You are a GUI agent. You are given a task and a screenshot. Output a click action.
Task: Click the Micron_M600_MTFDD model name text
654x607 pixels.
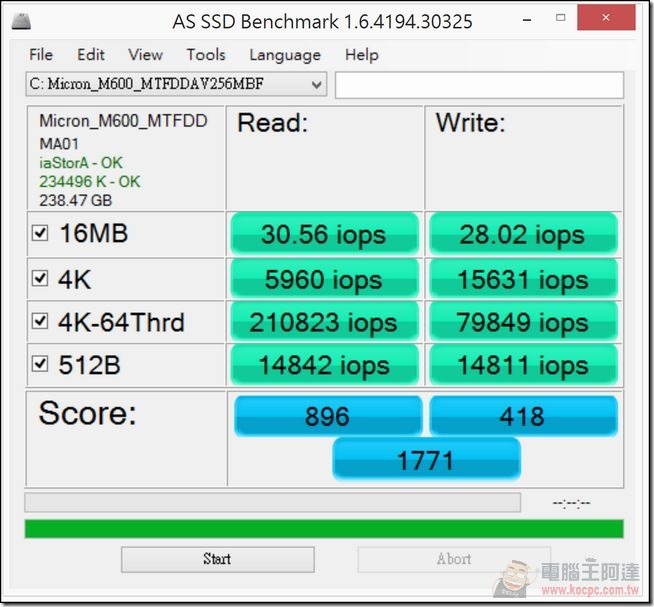click(x=123, y=121)
